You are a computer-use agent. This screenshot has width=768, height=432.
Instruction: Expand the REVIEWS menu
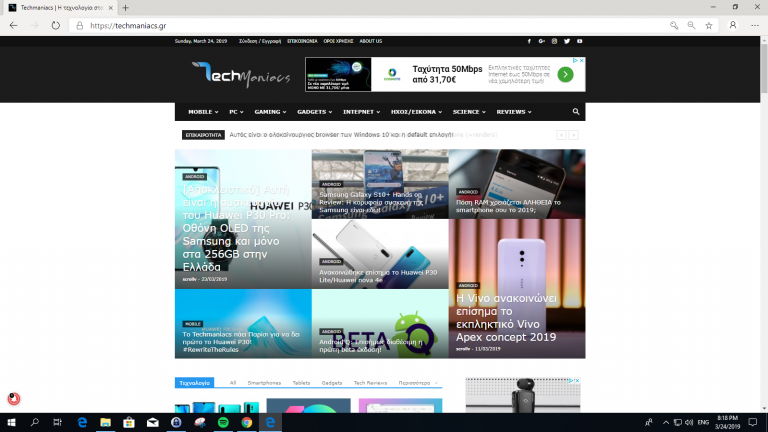coord(514,112)
